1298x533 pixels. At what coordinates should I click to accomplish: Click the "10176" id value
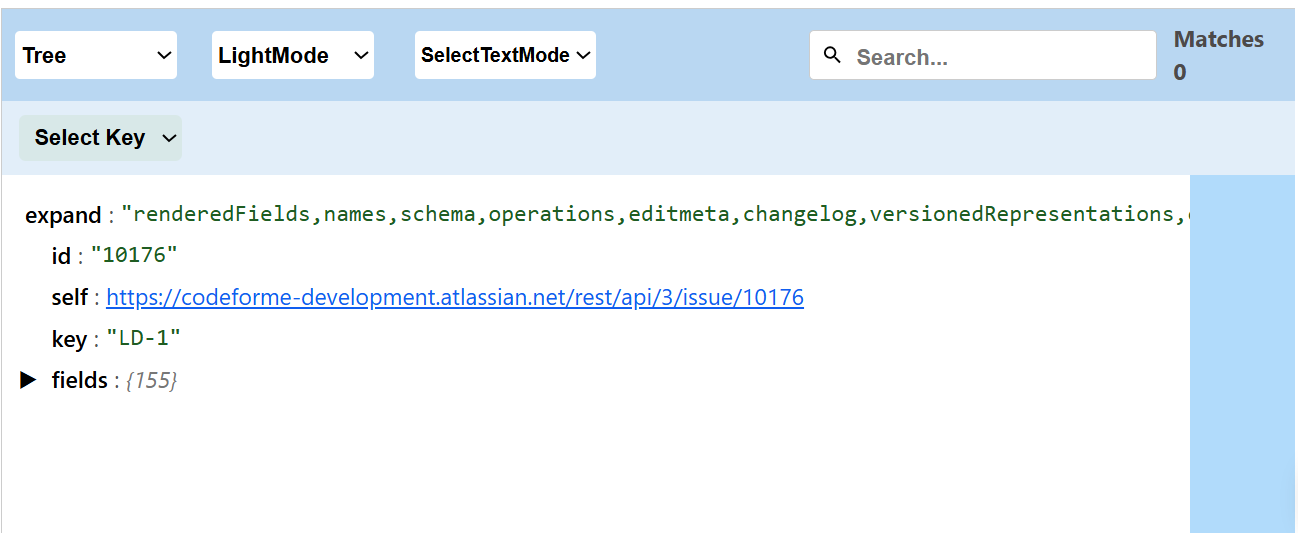click(134, 256)
